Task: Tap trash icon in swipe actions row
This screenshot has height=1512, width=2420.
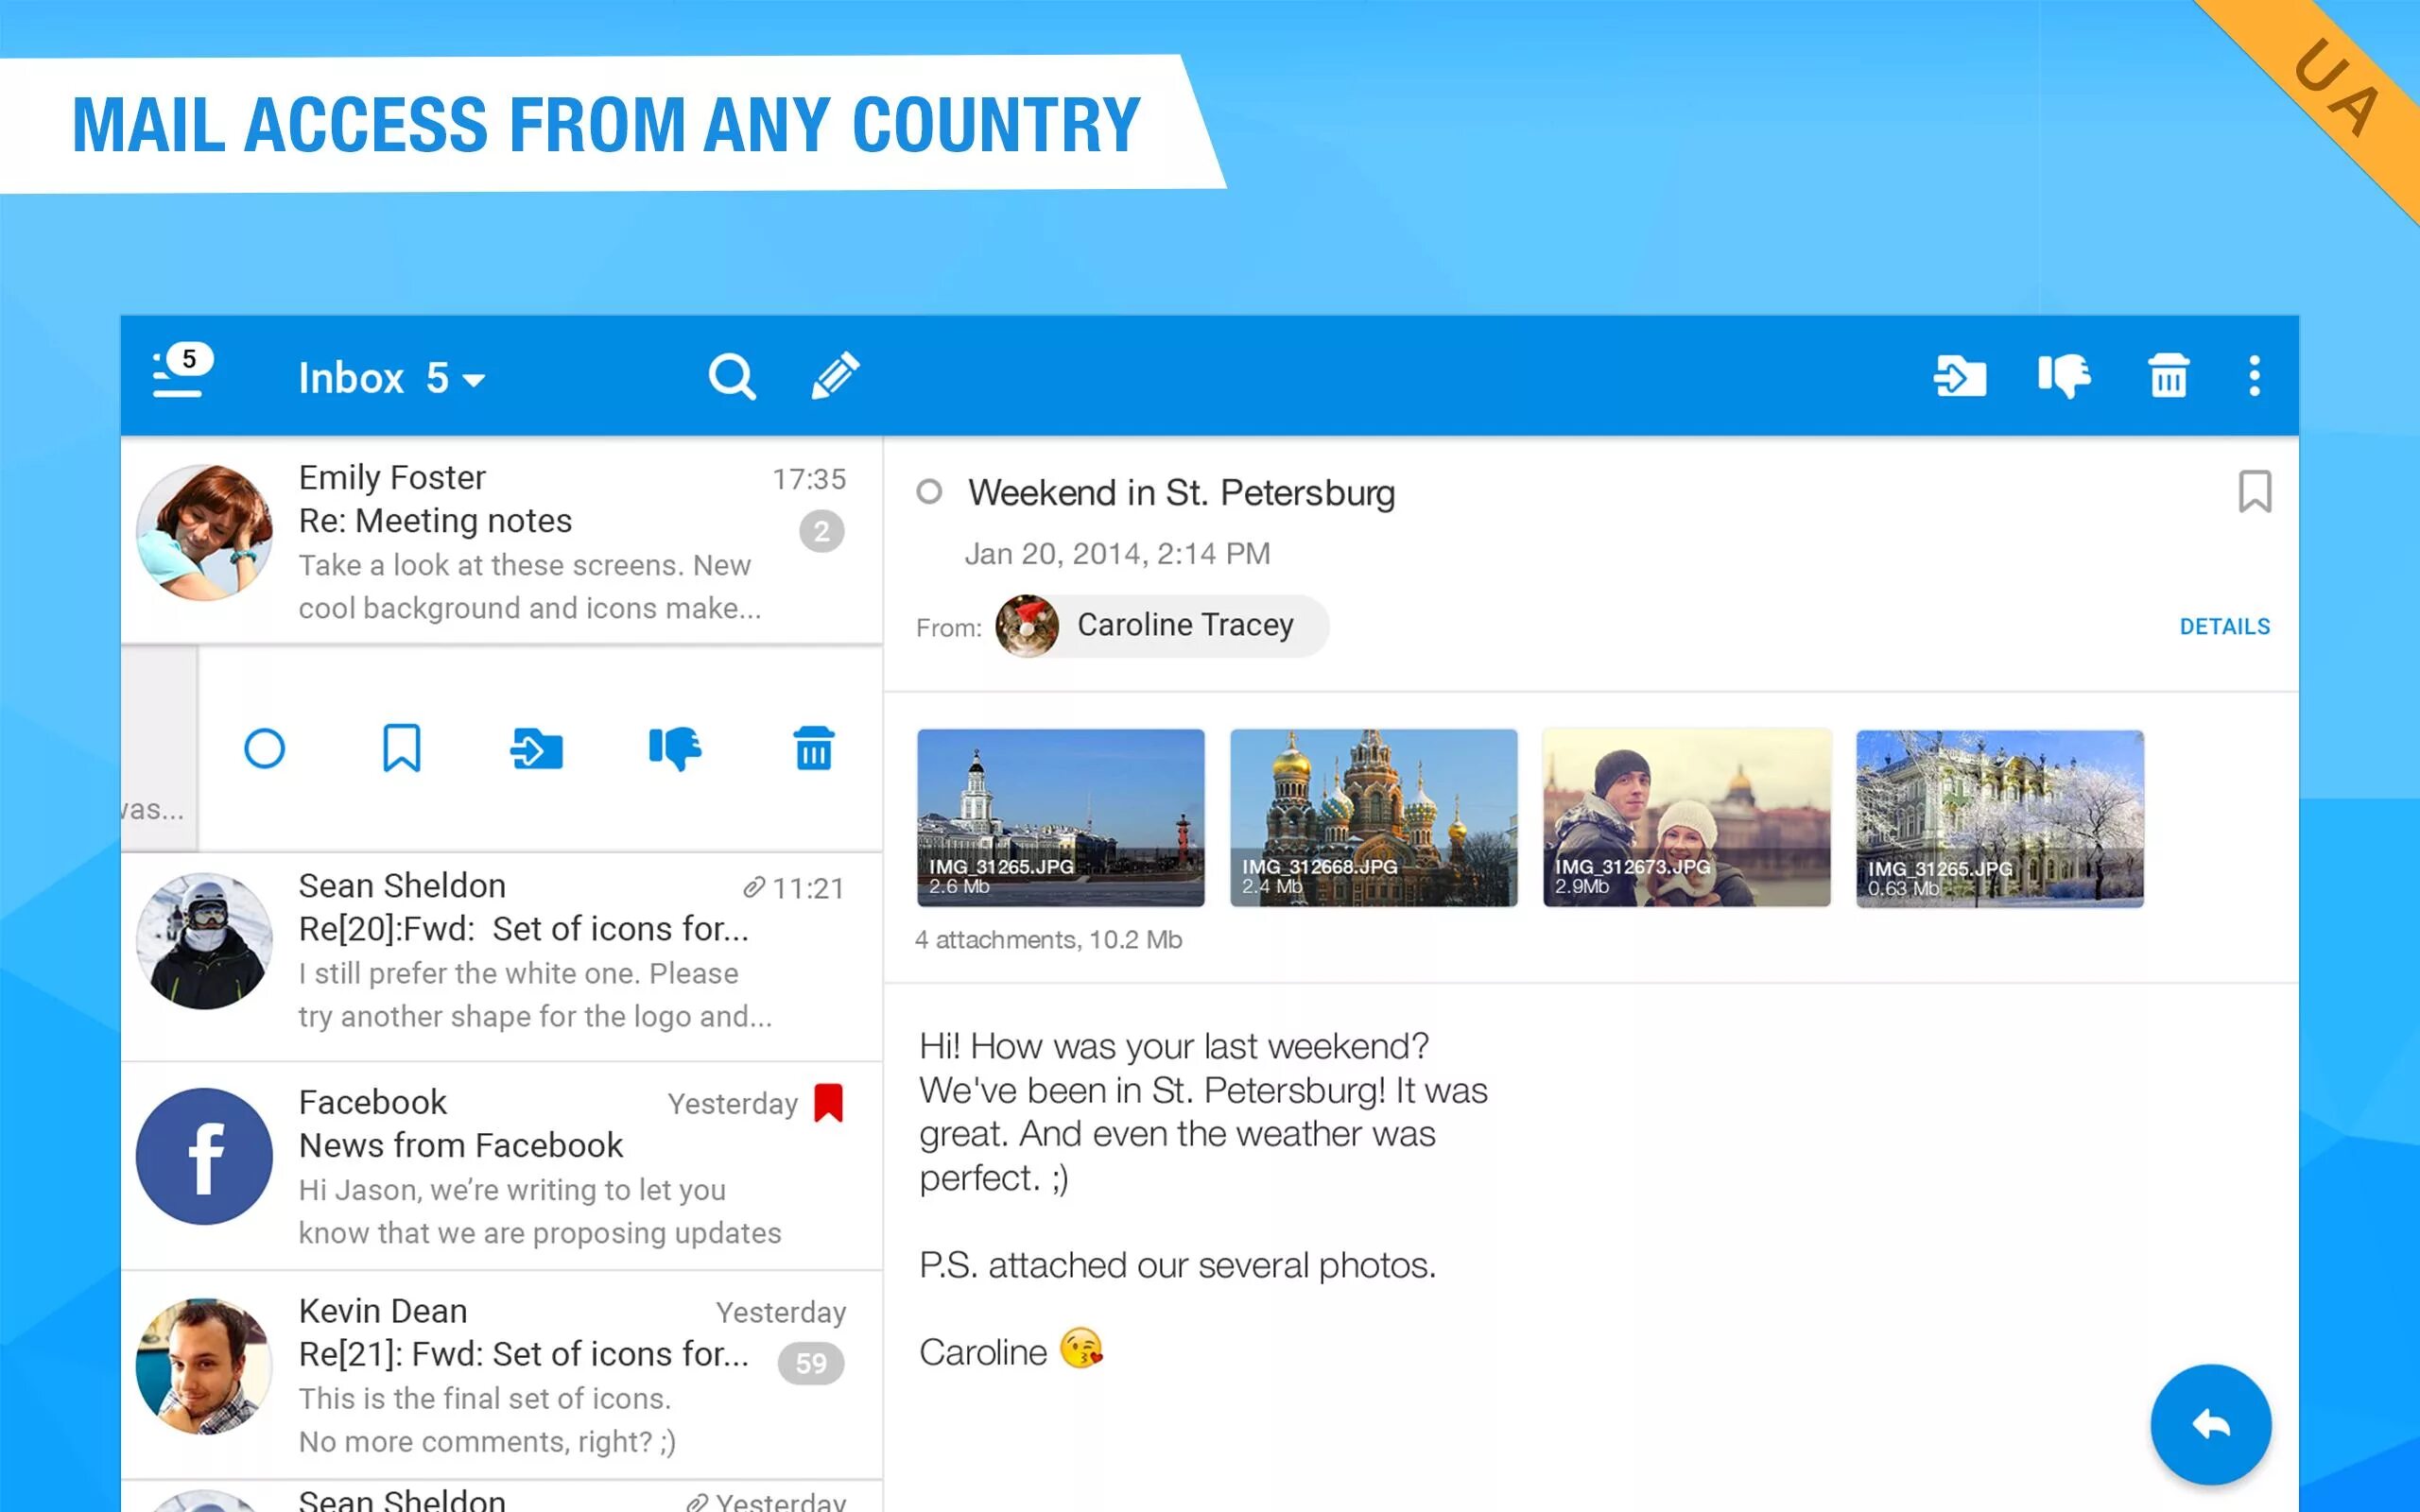Action: [813, 748]
